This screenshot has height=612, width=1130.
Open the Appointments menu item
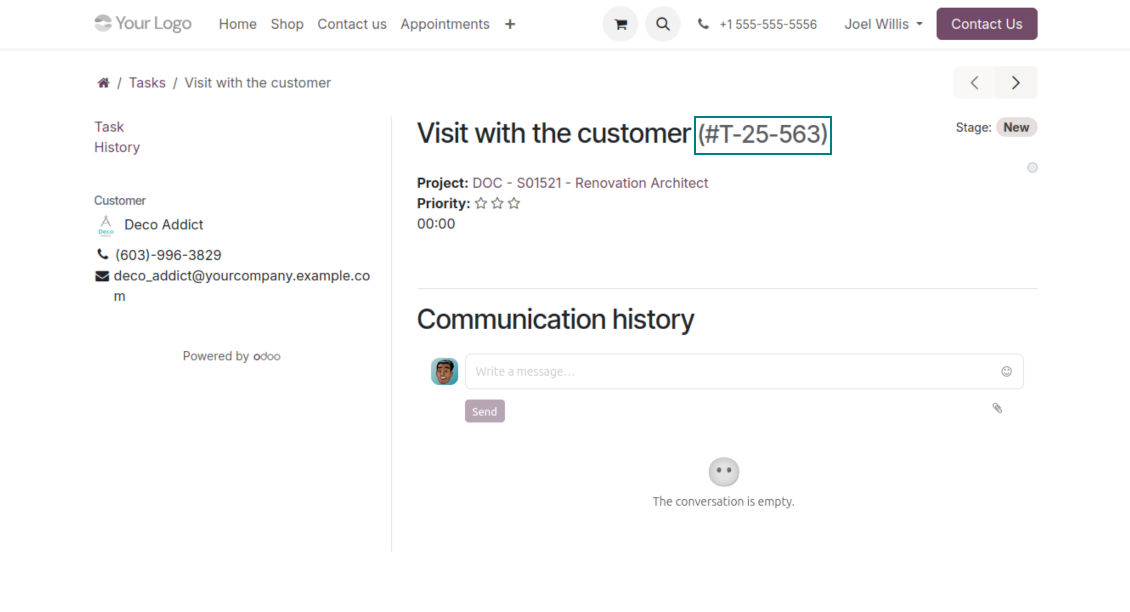click(x=445, y=24)
